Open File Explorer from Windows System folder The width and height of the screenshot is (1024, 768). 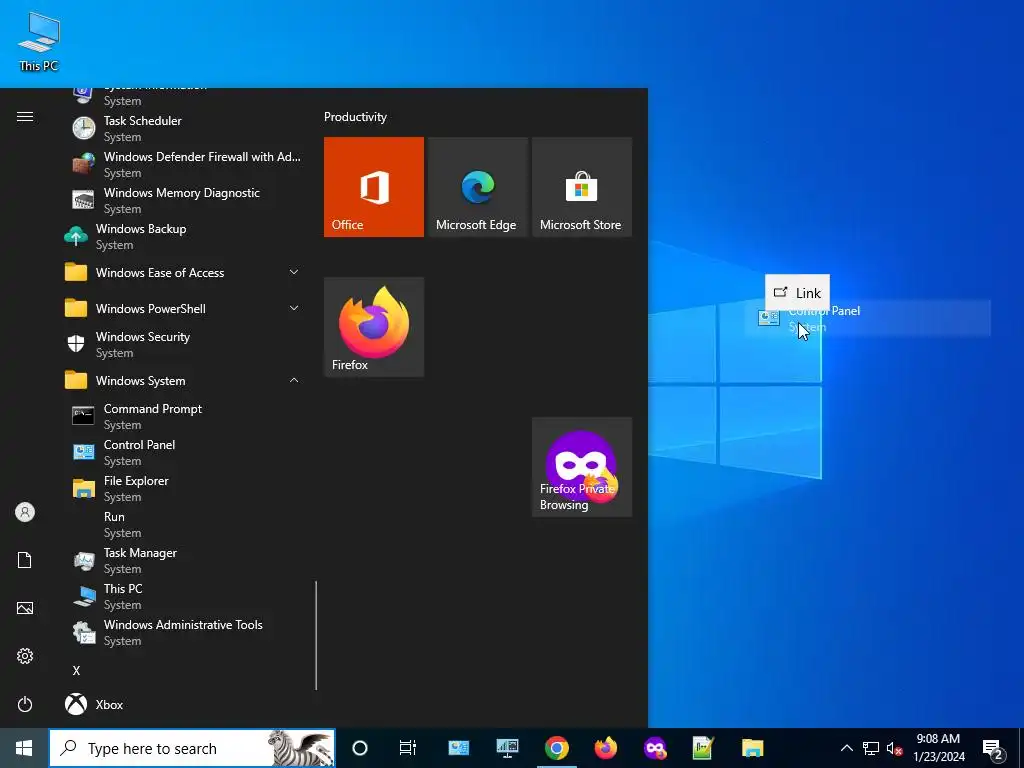(x=184, y=488)
